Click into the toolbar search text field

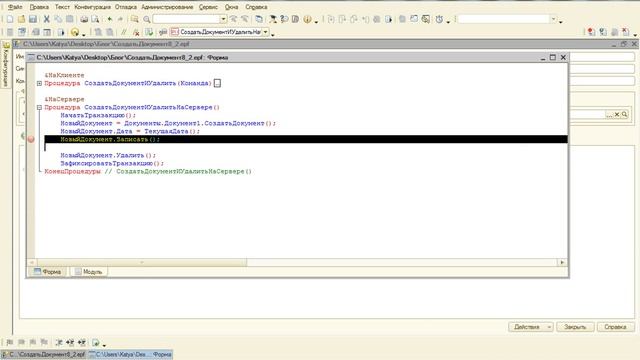187,19
